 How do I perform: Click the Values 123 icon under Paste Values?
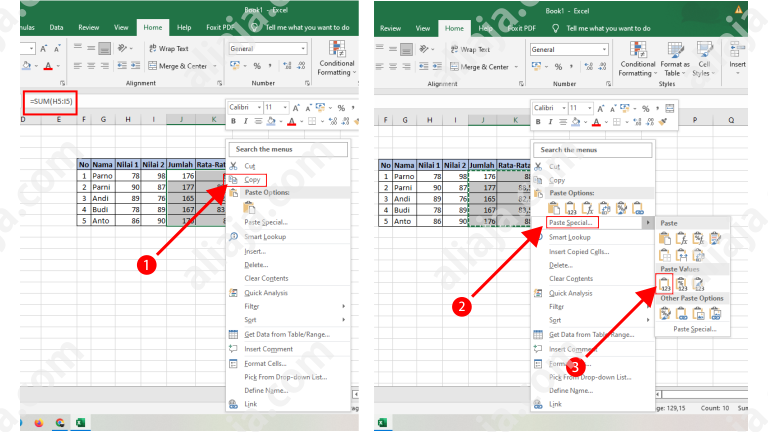(665, 284)
